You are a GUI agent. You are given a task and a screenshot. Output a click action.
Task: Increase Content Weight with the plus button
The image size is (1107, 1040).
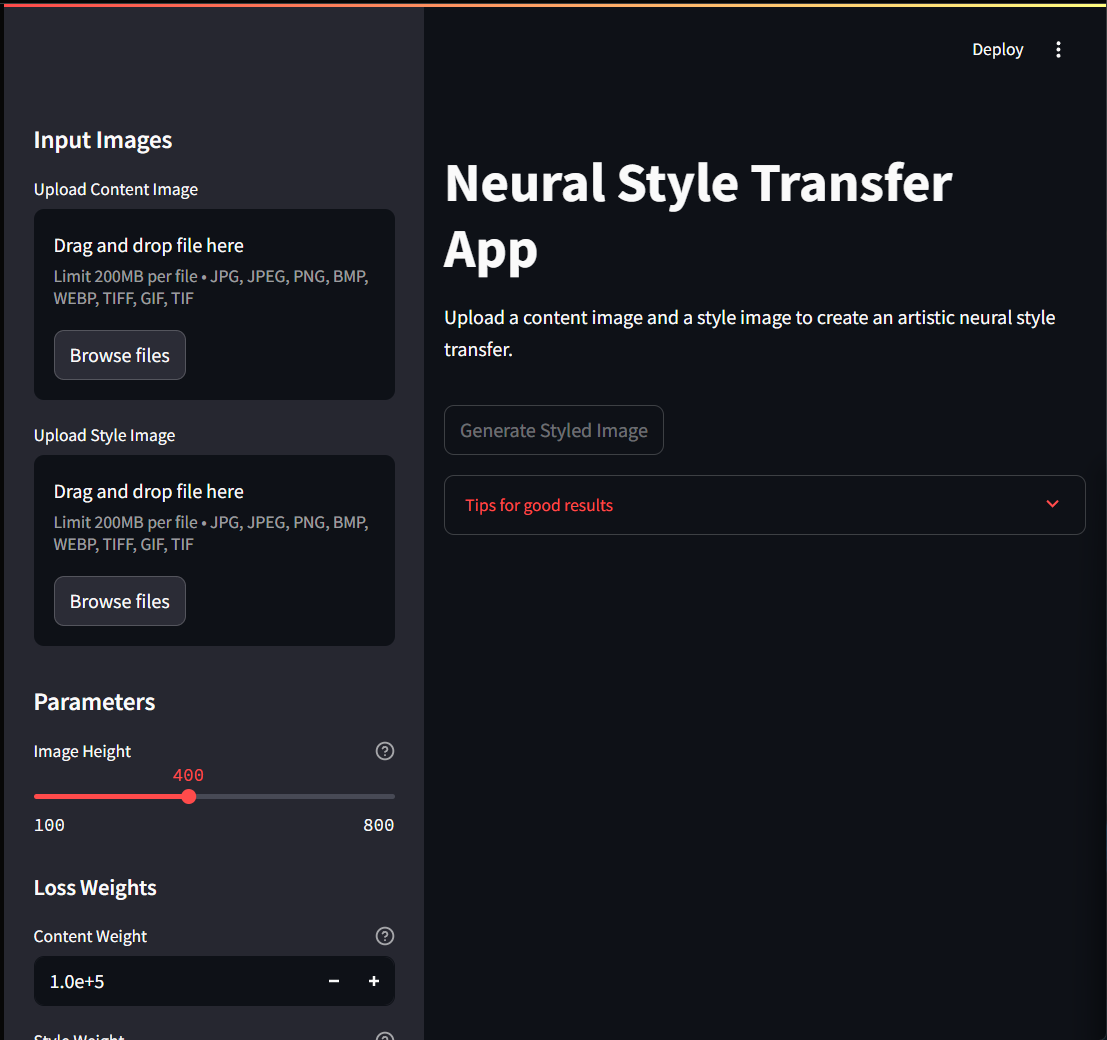coord(374,982)
